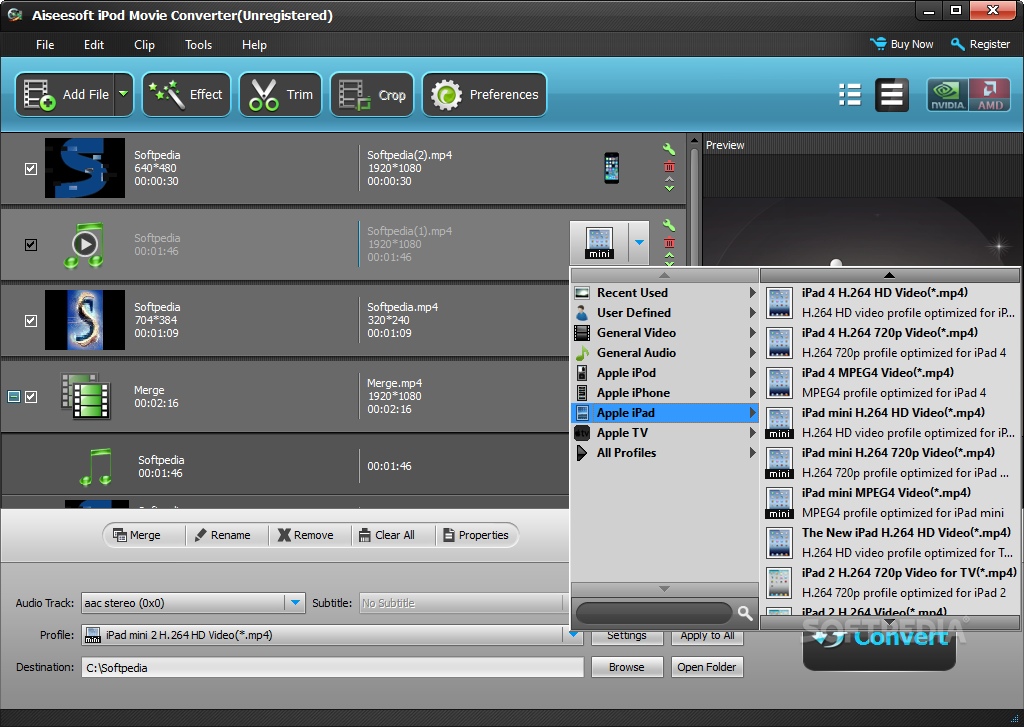Move Softpedia(2).mp4 row down with arrow
This screenshot has width=1024, height=727.
pyautogui.click(x=669, y=188)
